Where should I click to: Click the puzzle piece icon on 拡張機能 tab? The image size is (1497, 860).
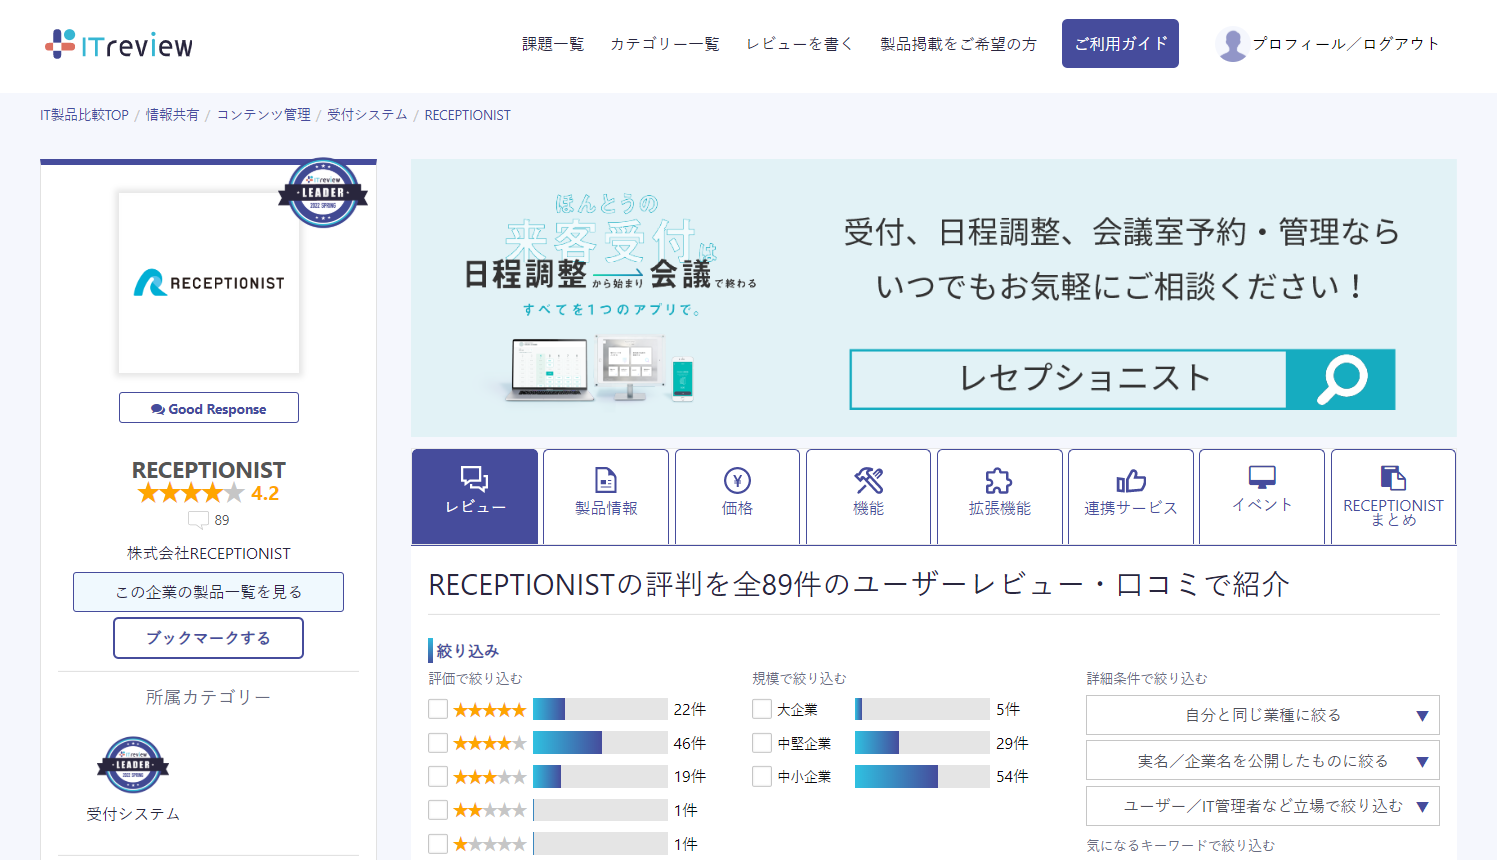[x=999, y=481]
